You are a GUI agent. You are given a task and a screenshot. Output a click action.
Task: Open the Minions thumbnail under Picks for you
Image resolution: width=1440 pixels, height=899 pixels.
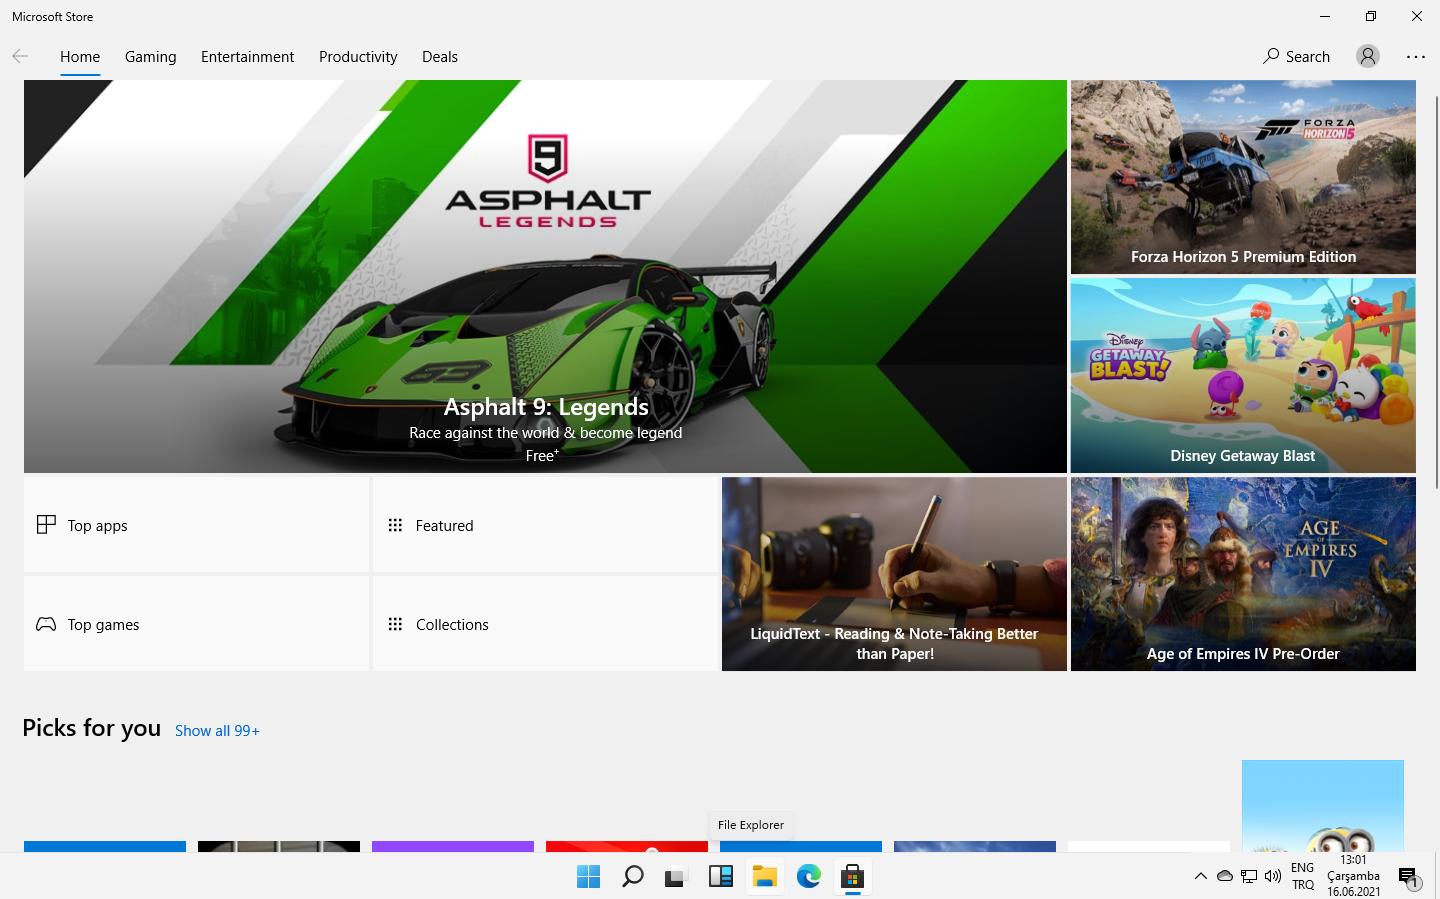click(x=1323, y=806)
